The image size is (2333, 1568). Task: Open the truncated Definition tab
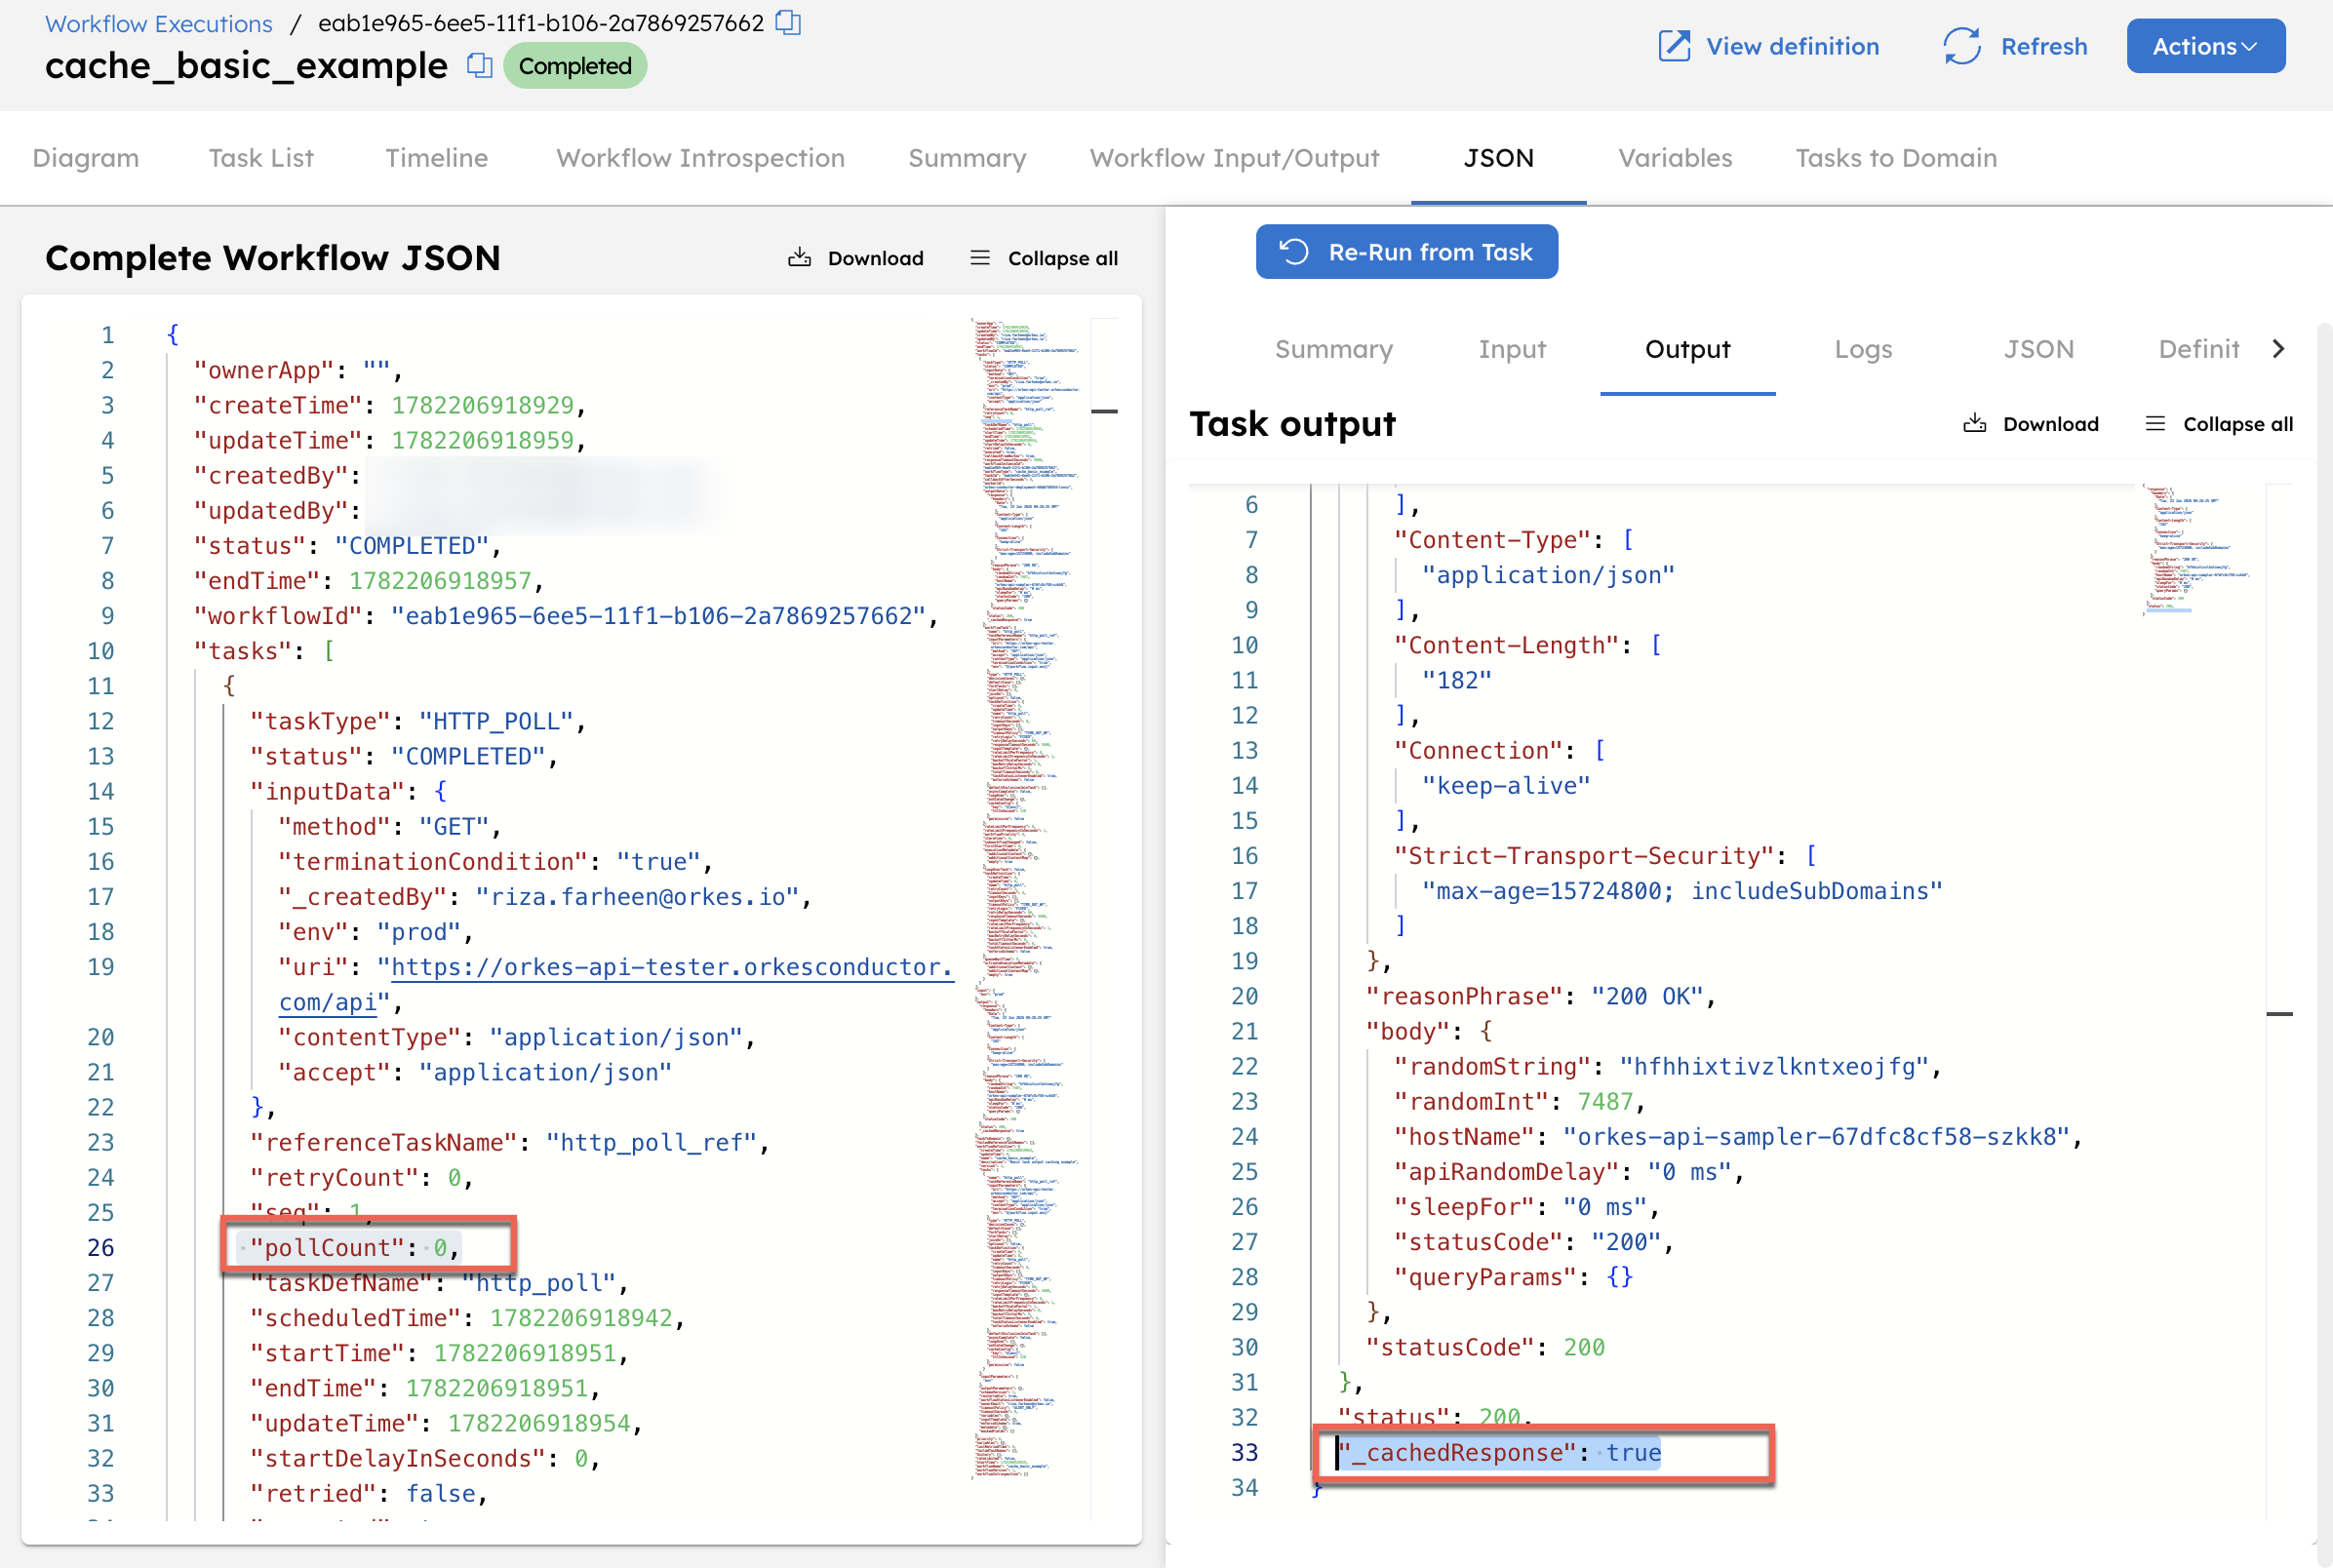point(2198,349)
